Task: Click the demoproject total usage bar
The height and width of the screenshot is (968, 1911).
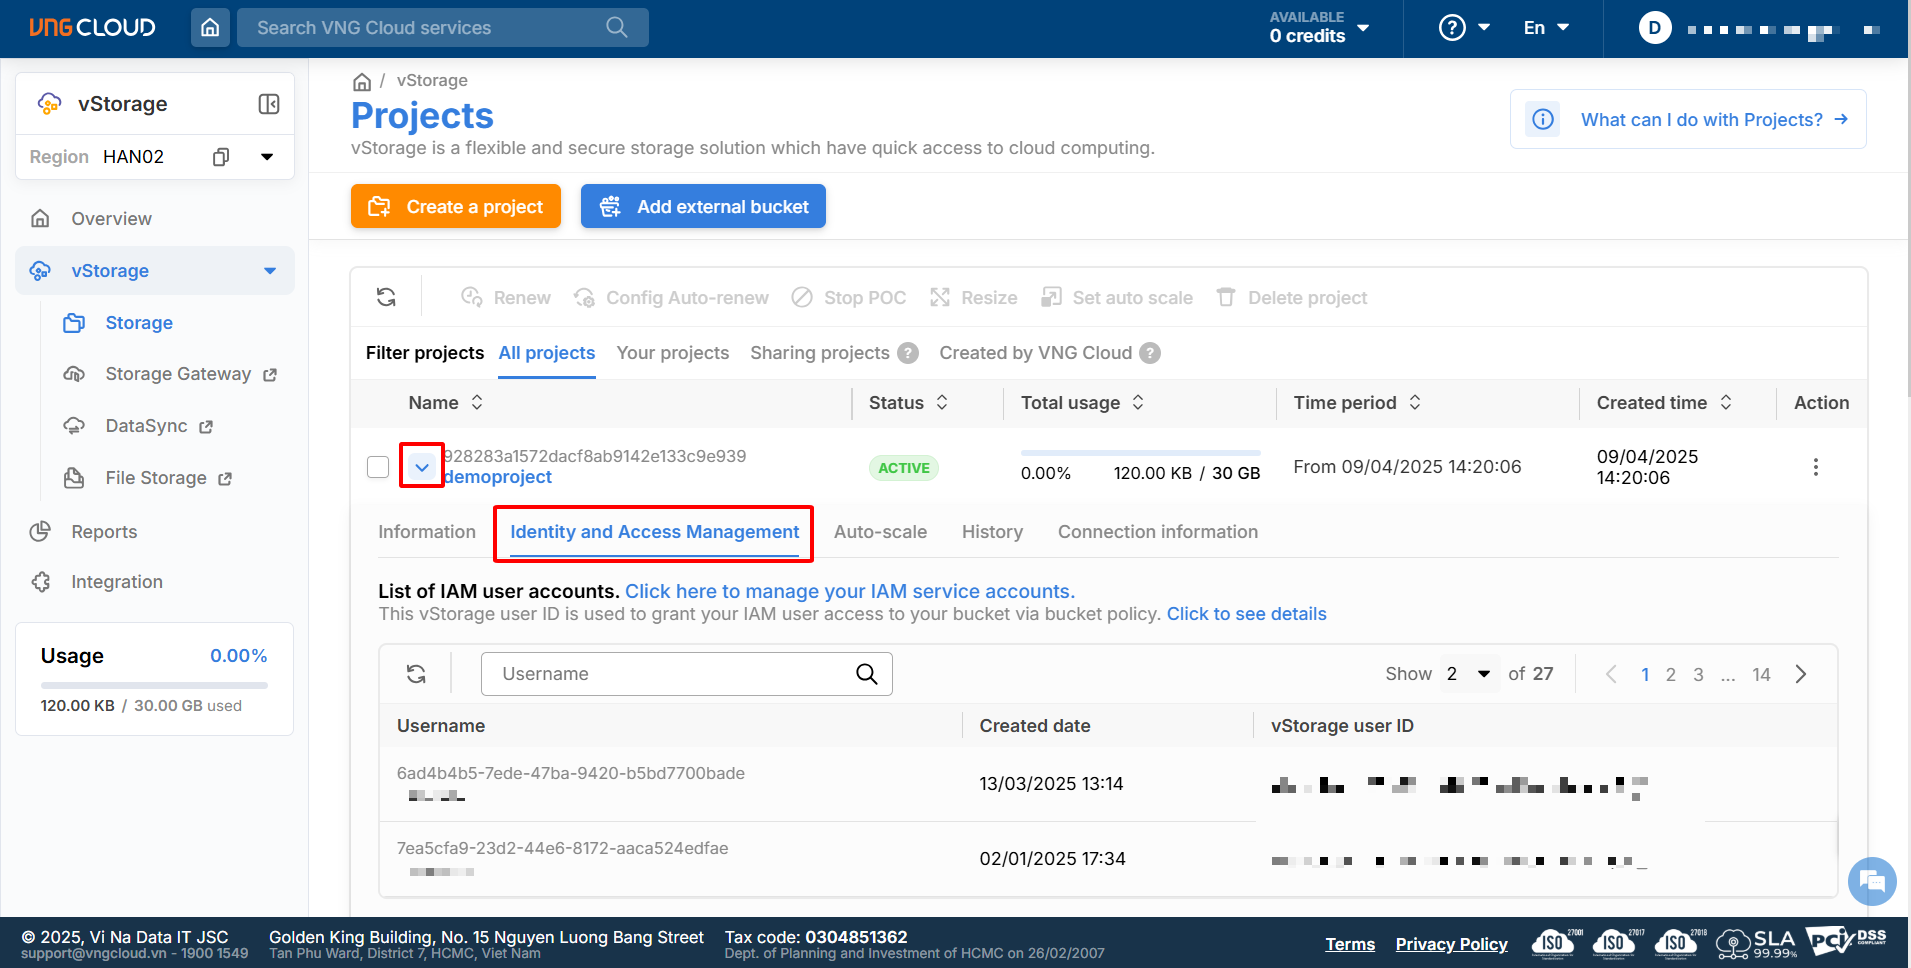Action: 1140,454
